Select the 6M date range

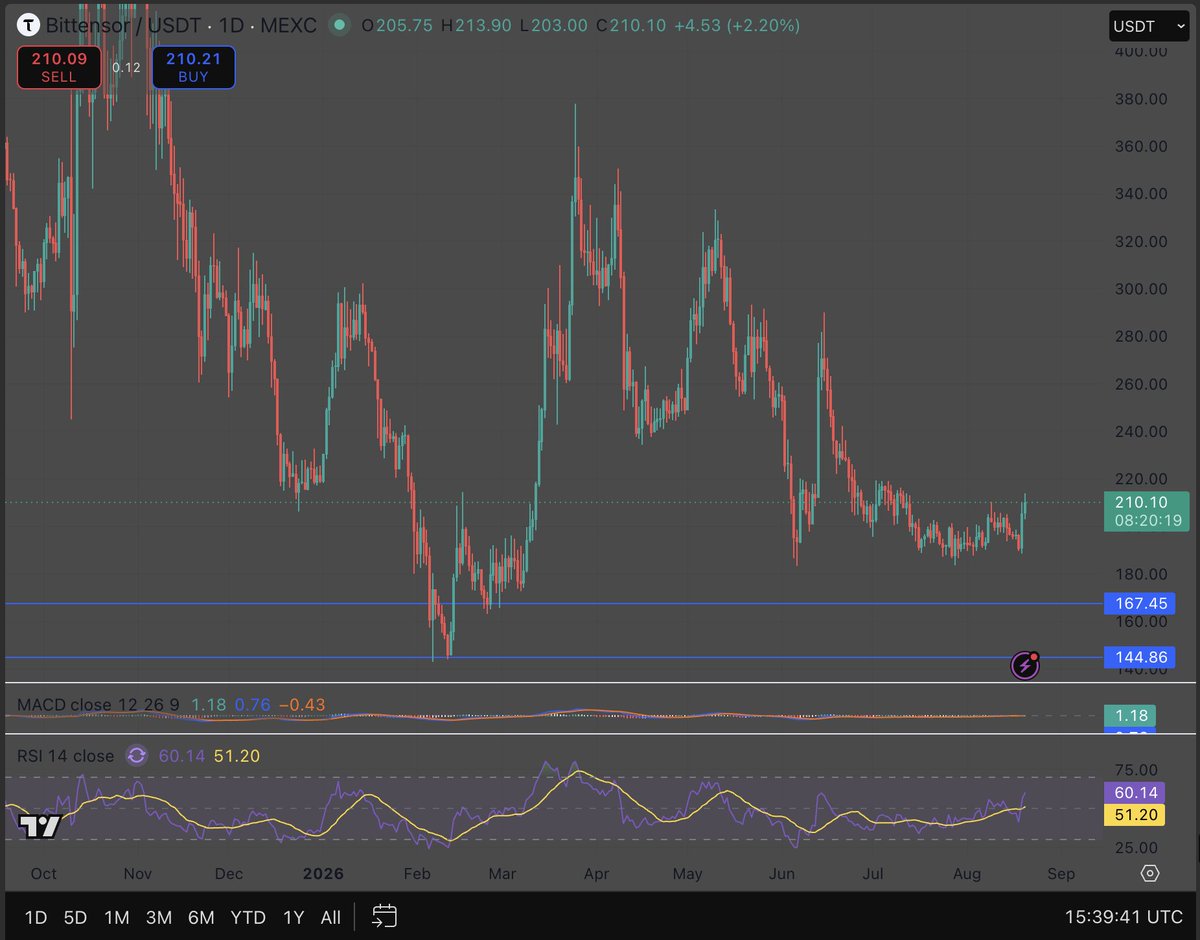pos(202,917)
